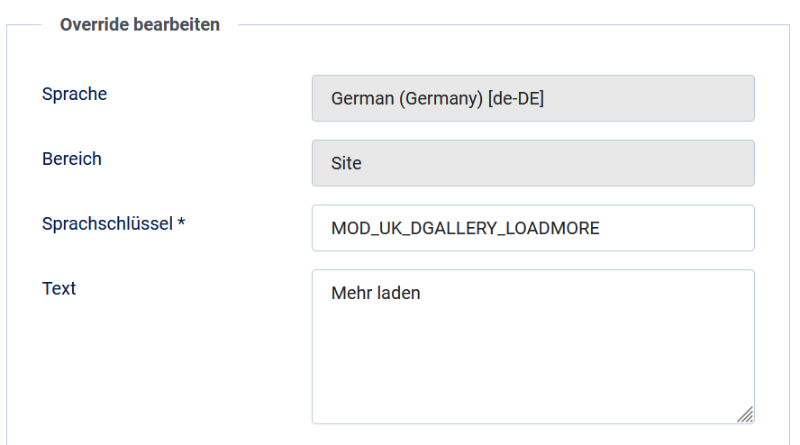Click the "Sprachschlüssel" label
Viewport: 800px width, 445px height.
click(108, 224)
